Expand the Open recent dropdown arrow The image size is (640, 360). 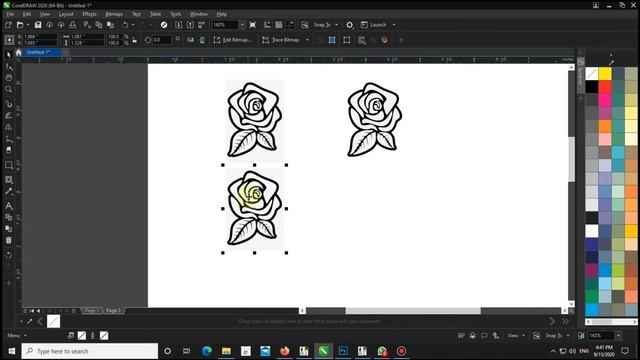point(28,25)
